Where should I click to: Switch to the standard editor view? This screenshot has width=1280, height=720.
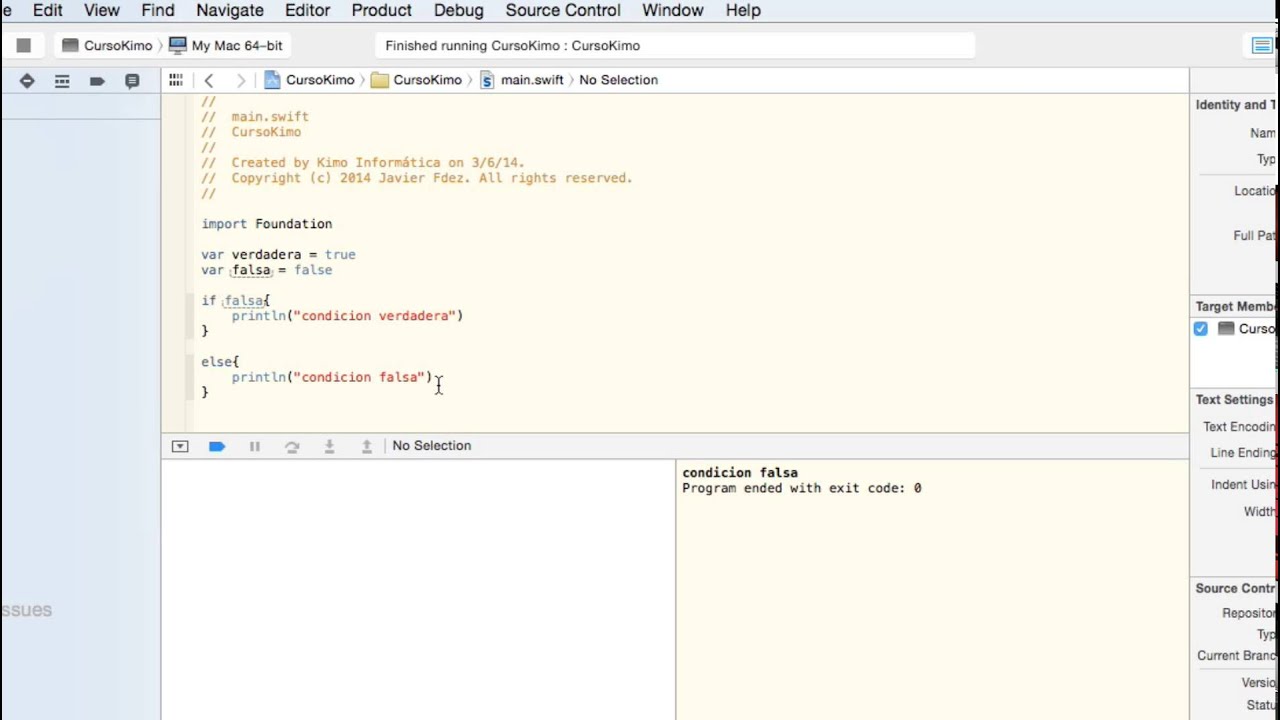(1262, 45)
